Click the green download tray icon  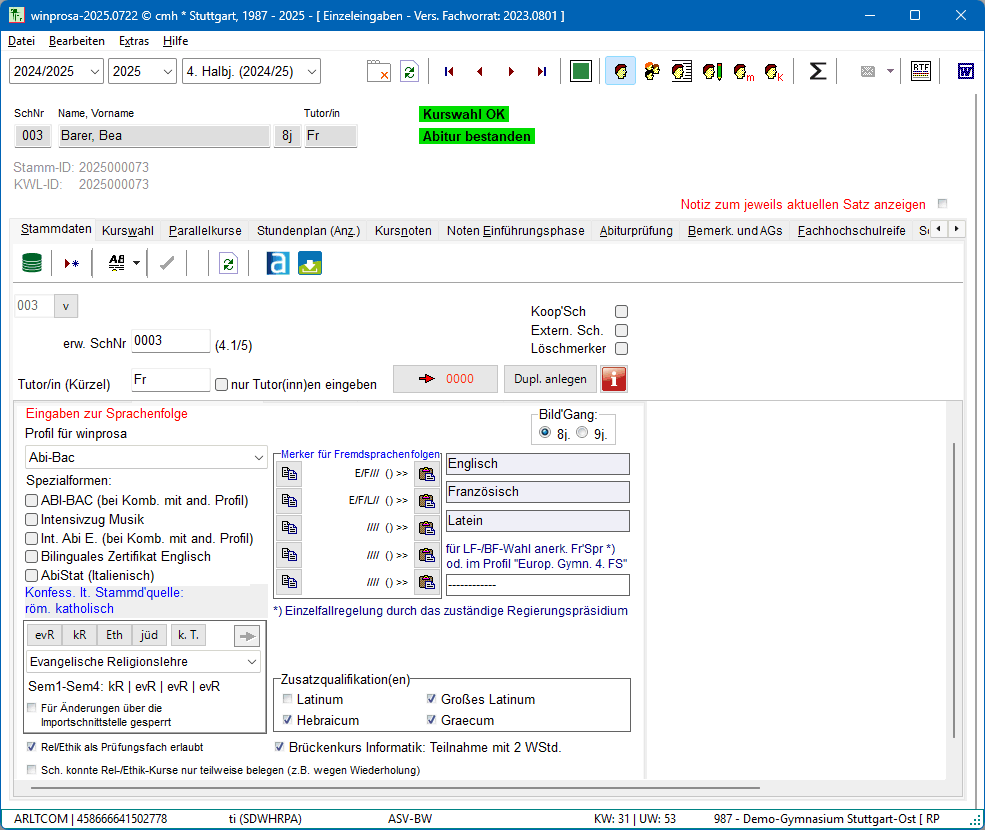tap(310, 263)
